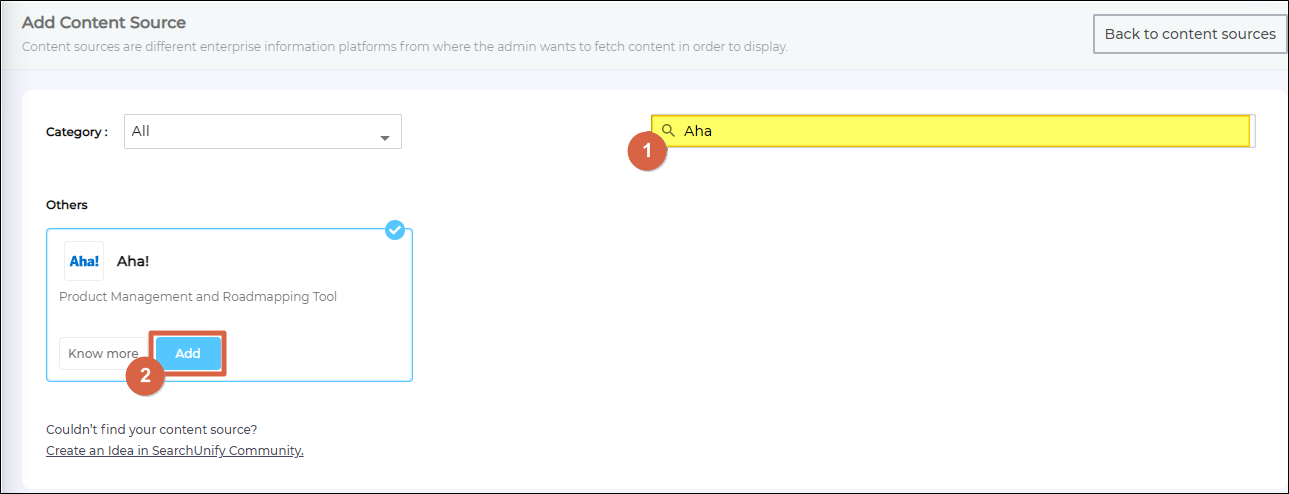Click the Others section heading
The height and width of the screenshot is (494, 1289).
point(67,205)
